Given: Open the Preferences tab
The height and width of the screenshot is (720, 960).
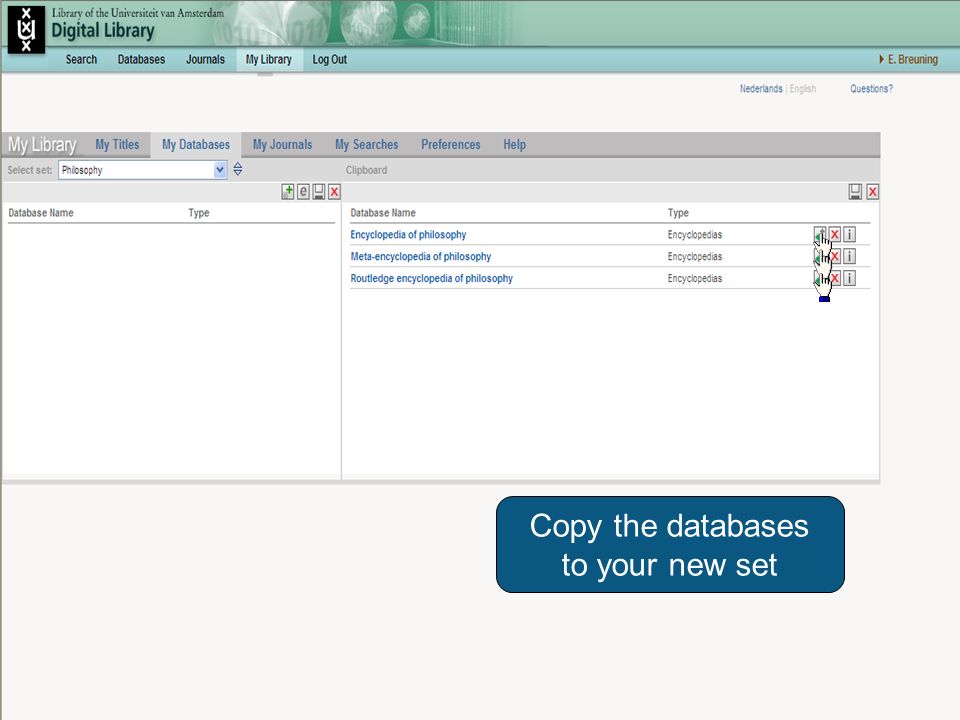Looking at the screenshot, I should pos(451,144).
